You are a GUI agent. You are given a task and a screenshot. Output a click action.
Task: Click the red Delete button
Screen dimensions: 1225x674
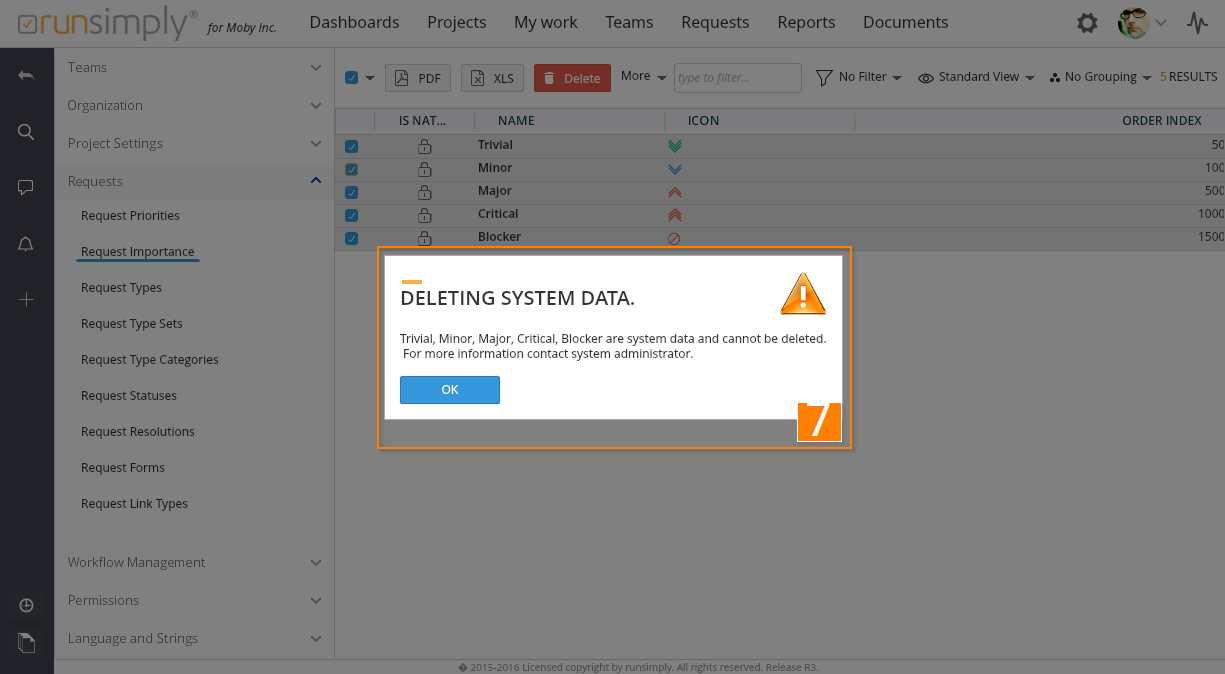point(572,78)
